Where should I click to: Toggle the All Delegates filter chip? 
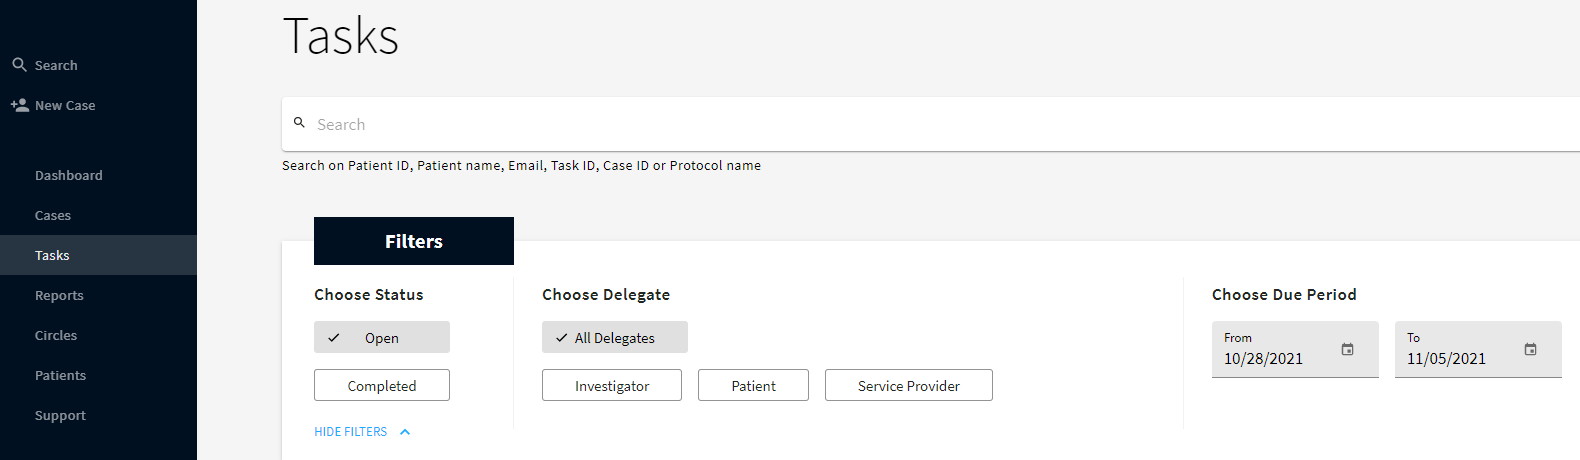coord(614,338)
